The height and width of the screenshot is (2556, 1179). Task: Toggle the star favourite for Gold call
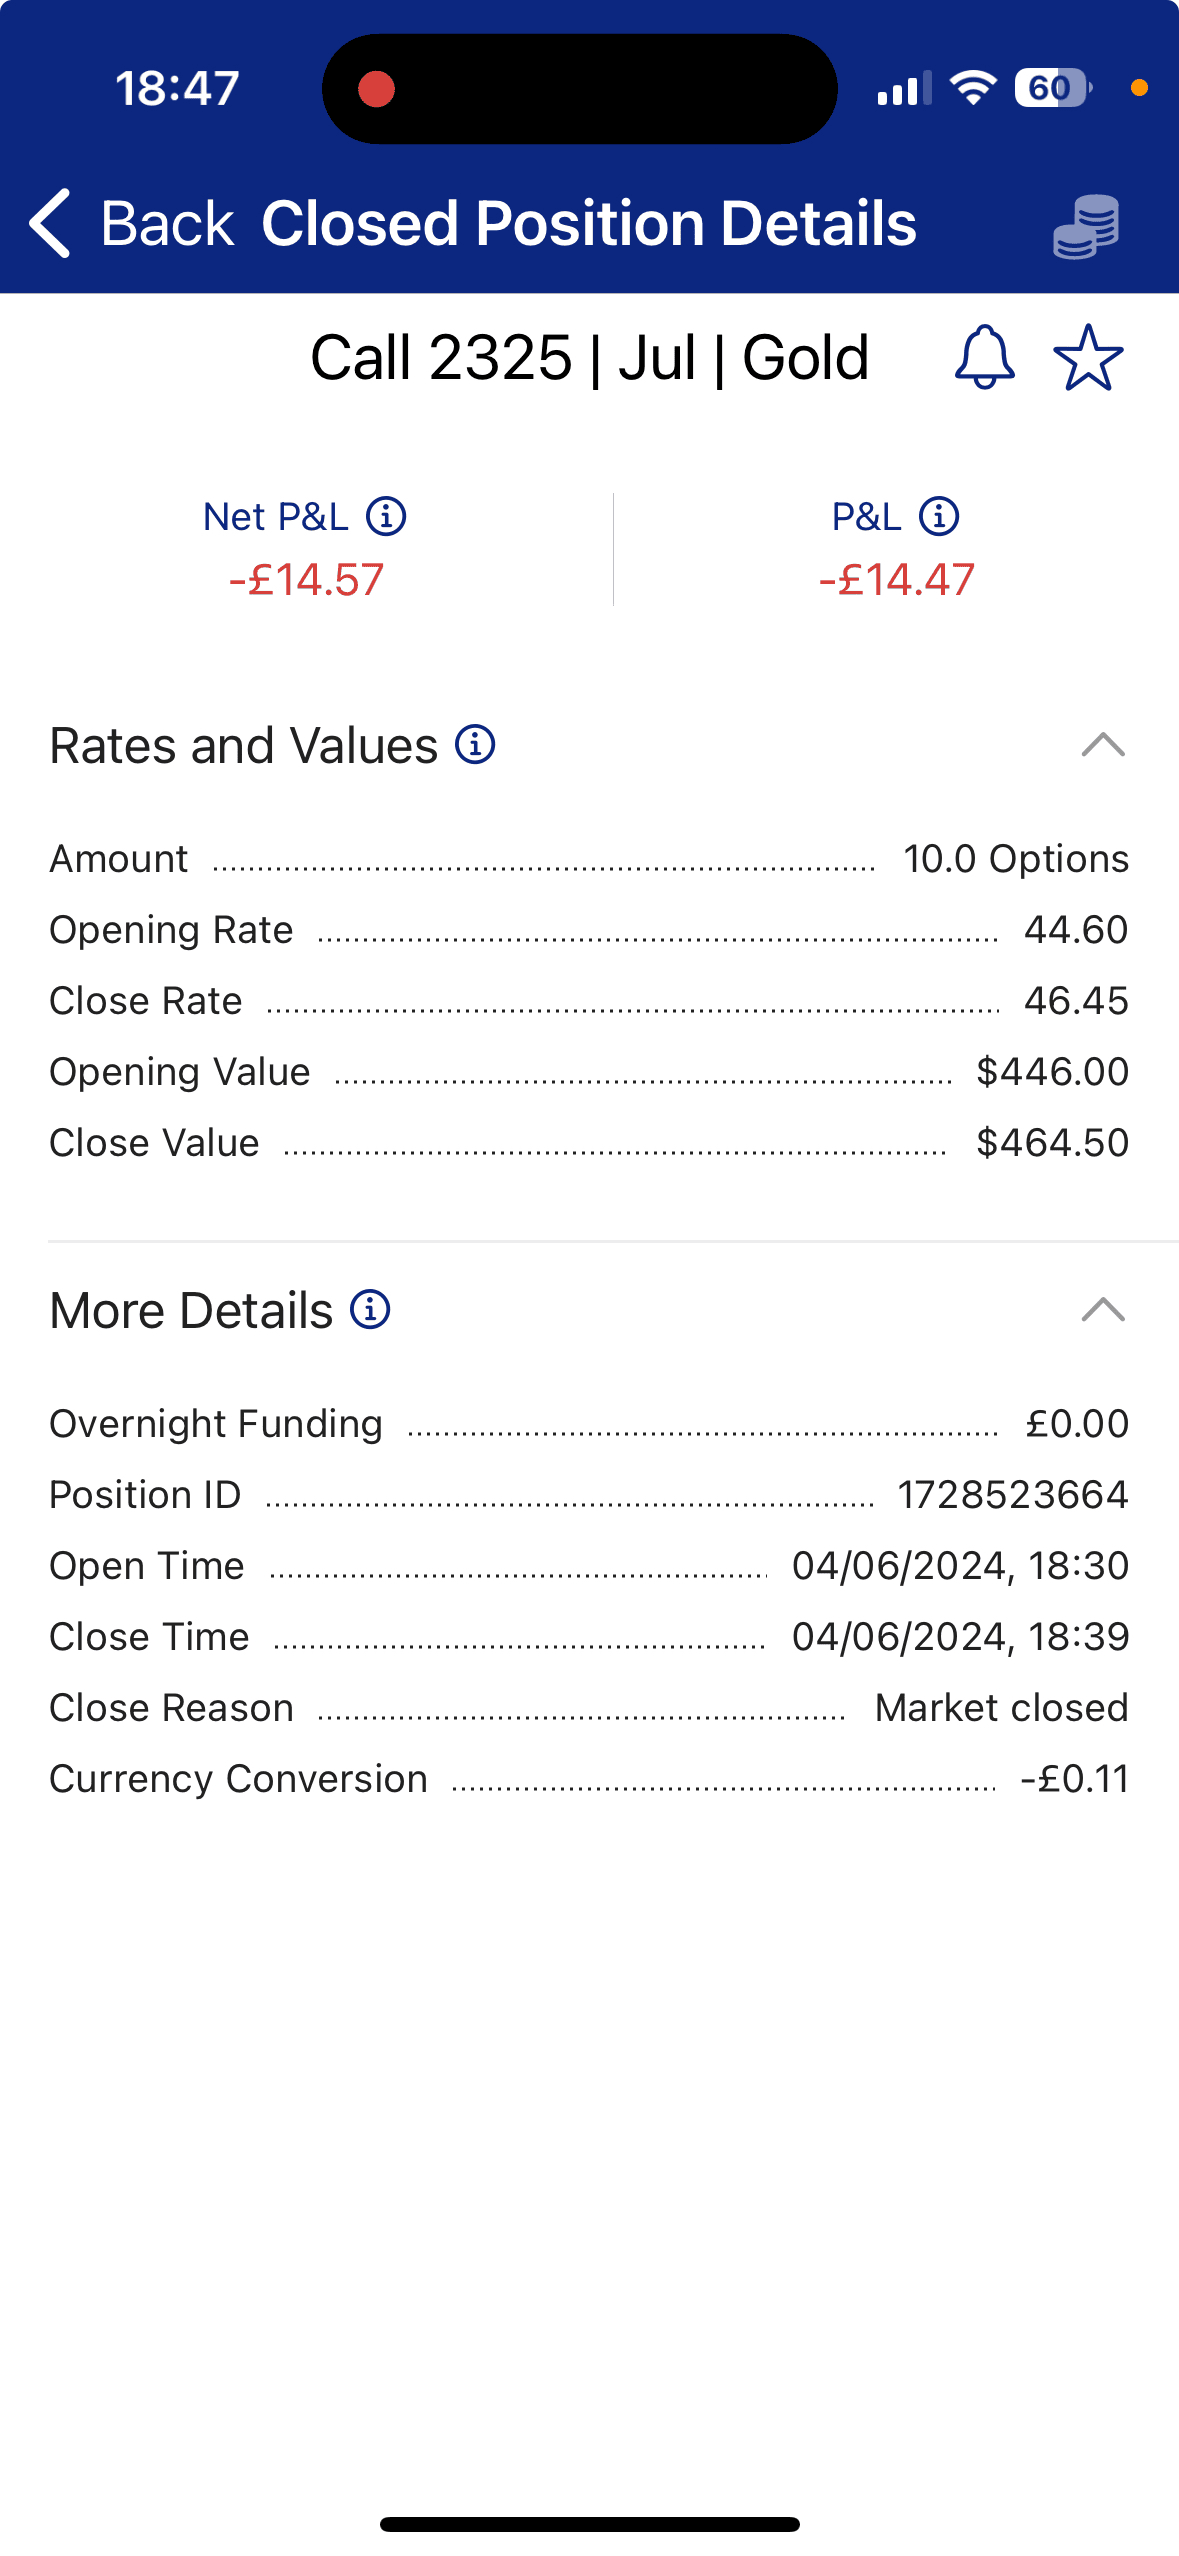click(1088, 357)
